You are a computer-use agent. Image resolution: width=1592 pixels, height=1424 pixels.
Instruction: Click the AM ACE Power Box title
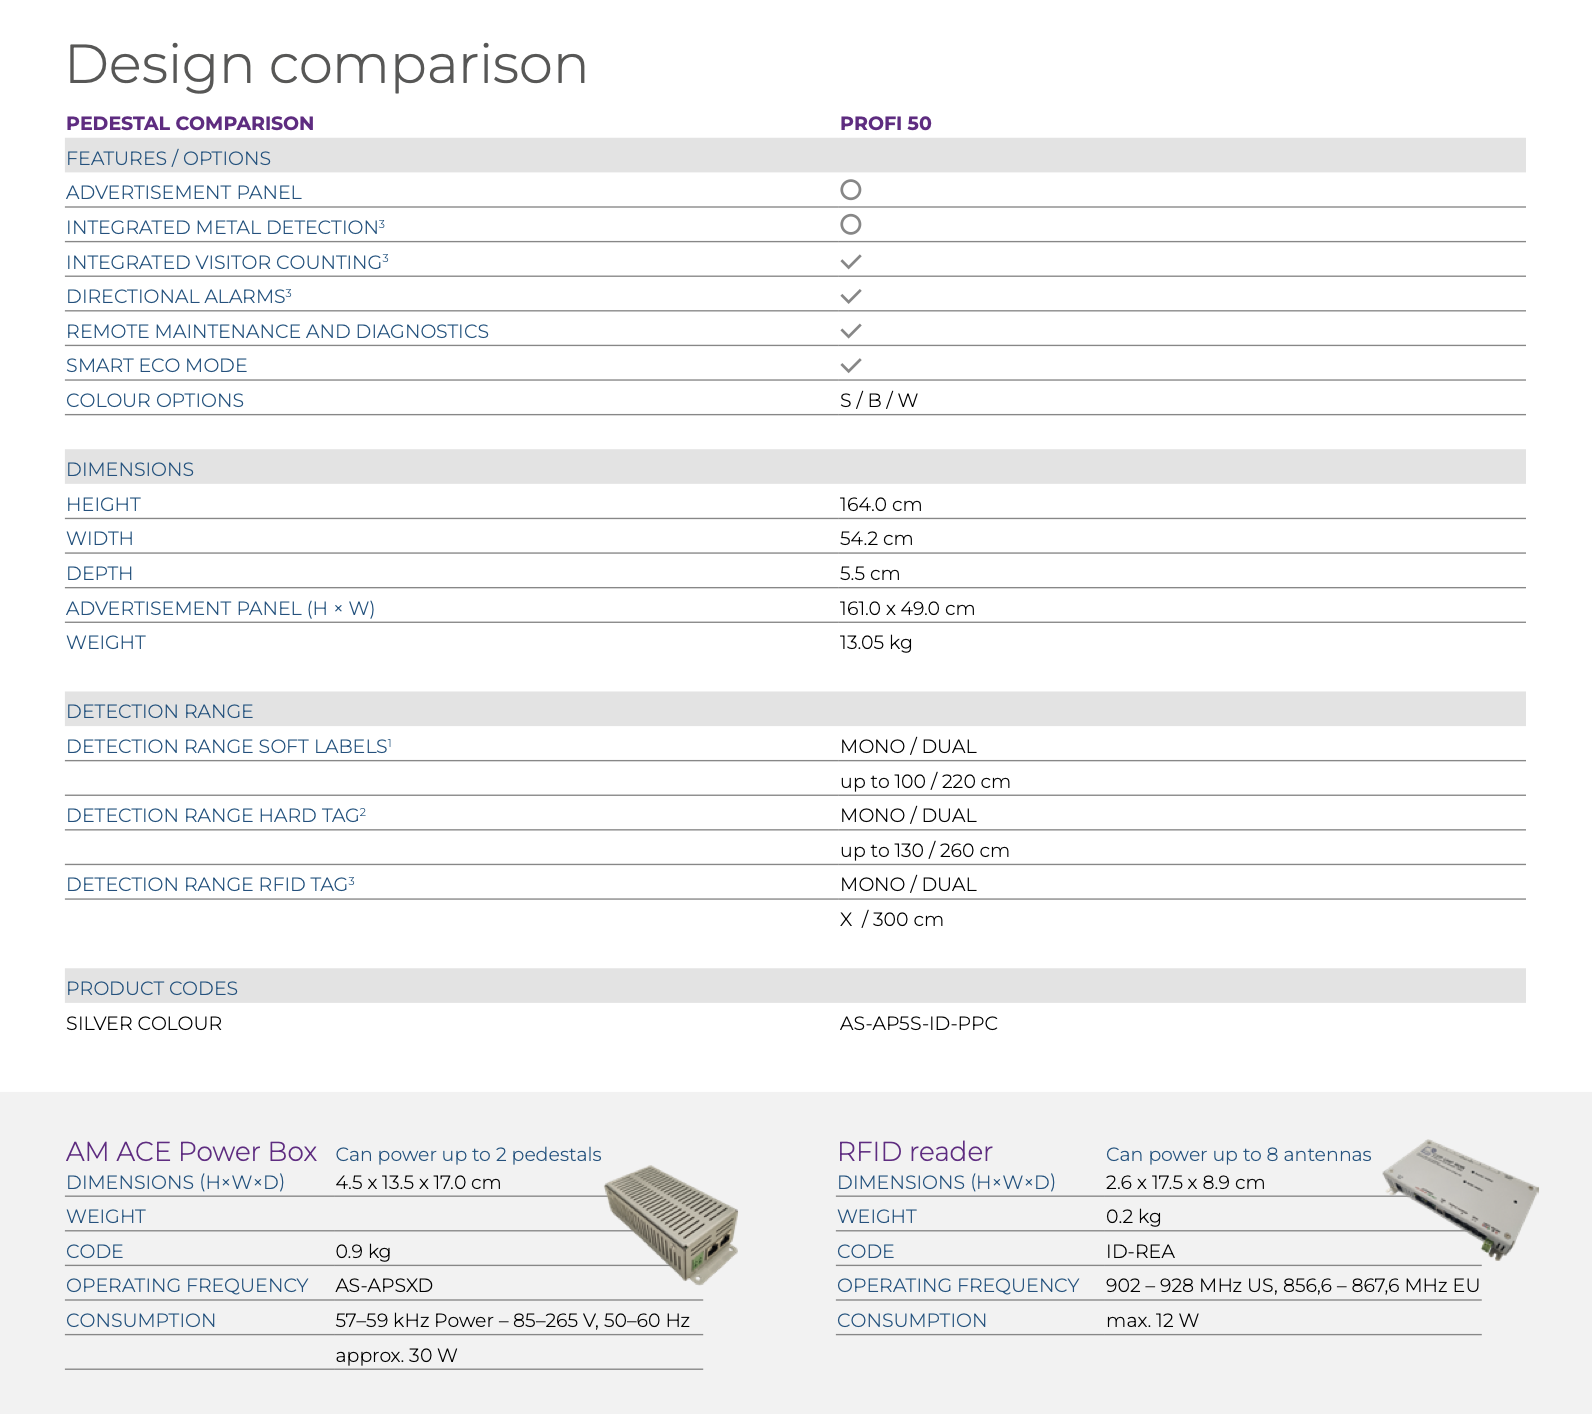coord(191,1151)
